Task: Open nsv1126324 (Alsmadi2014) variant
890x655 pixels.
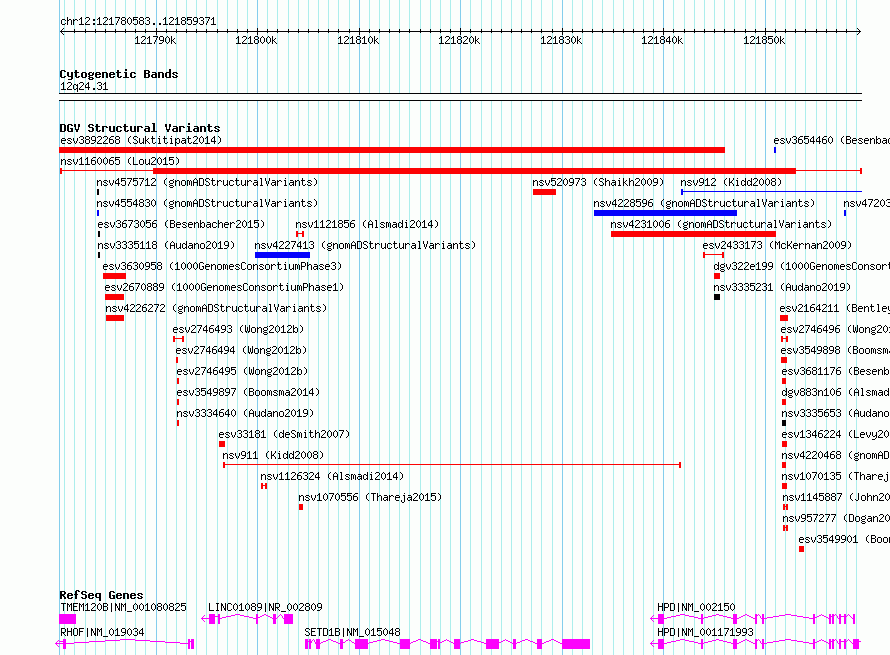Action: (x=332, y=476)
